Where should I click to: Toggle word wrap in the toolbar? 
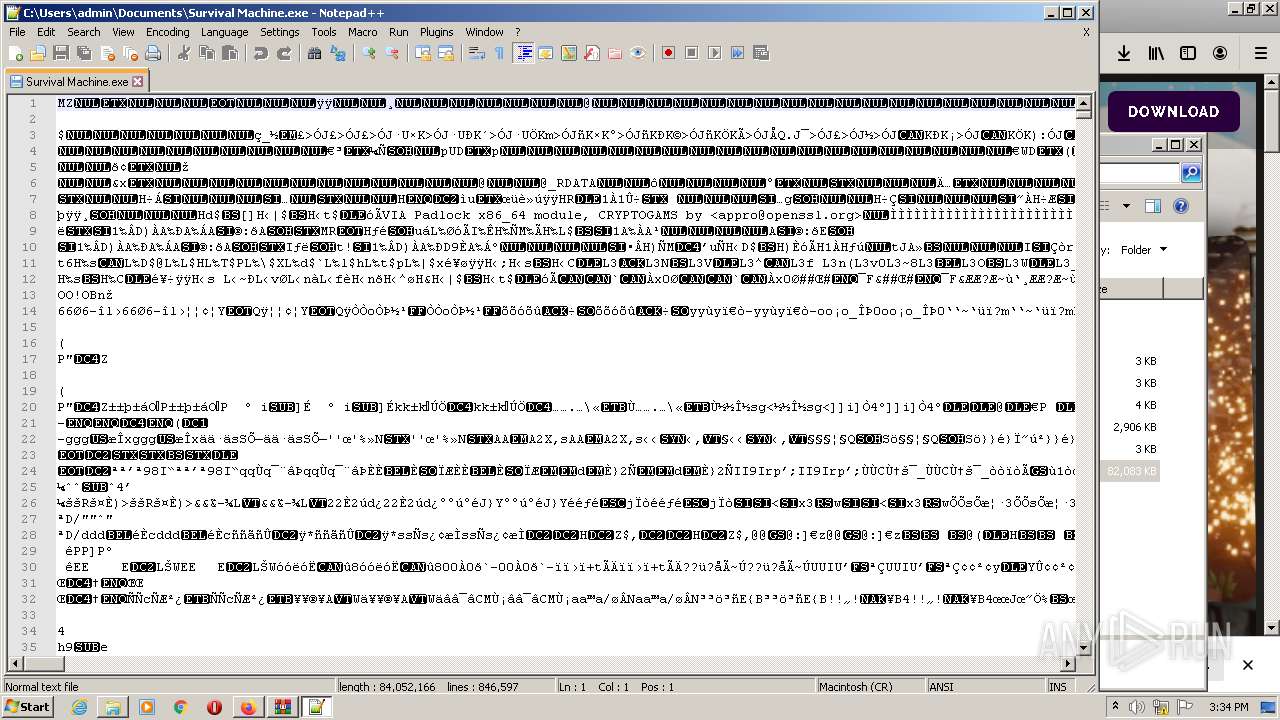[477, 53]
